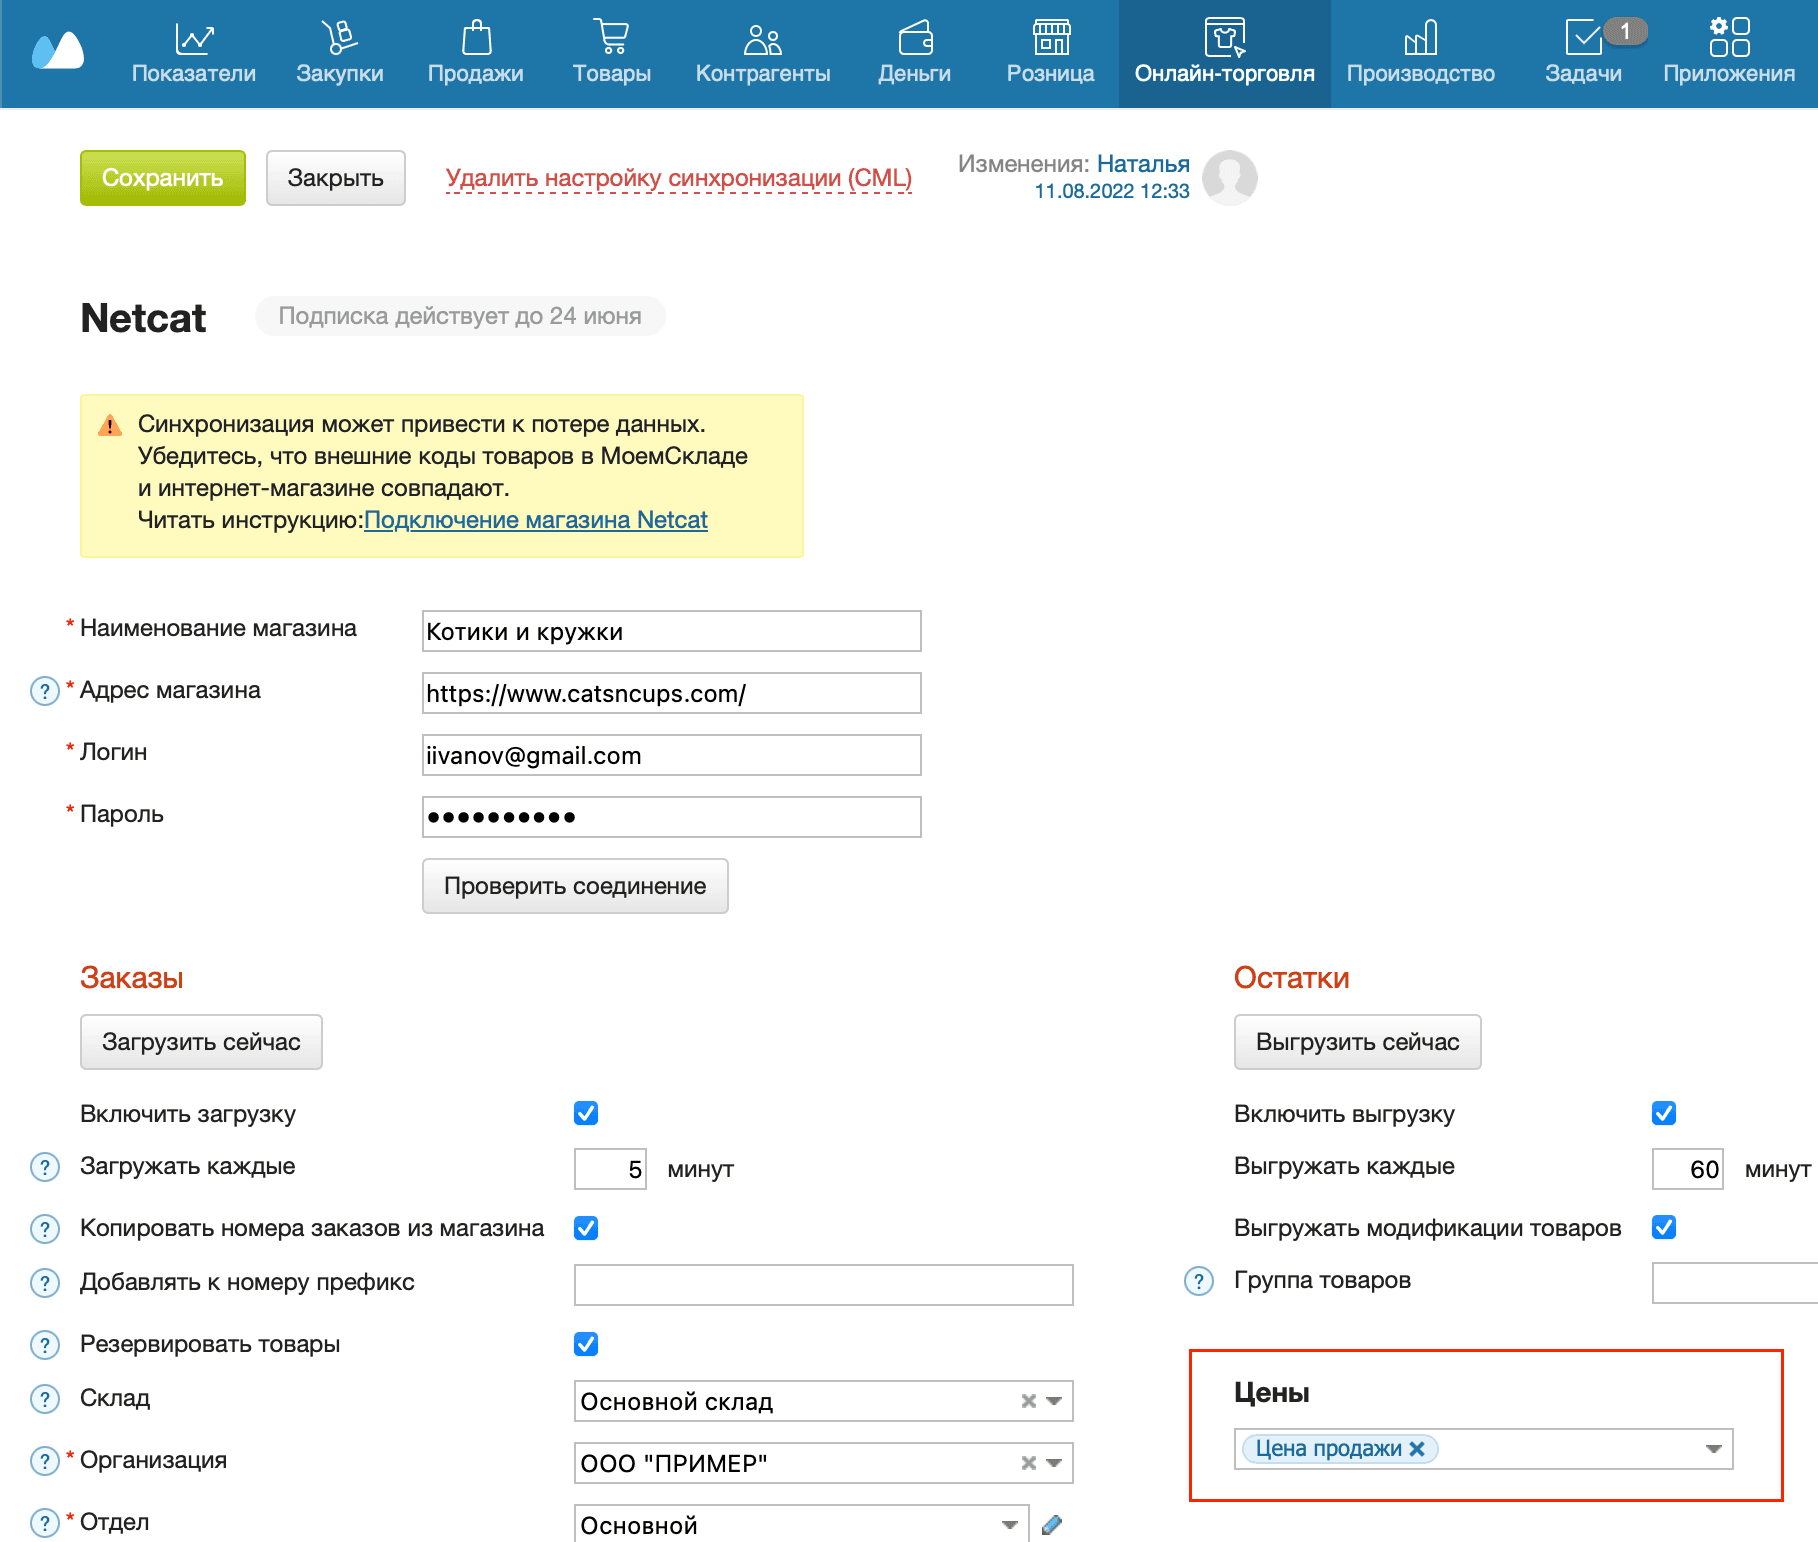Viewport: 1818px width, 1542px height.
Task: Remove the Цена продажи price tag
Action: pos(1417,1449)
